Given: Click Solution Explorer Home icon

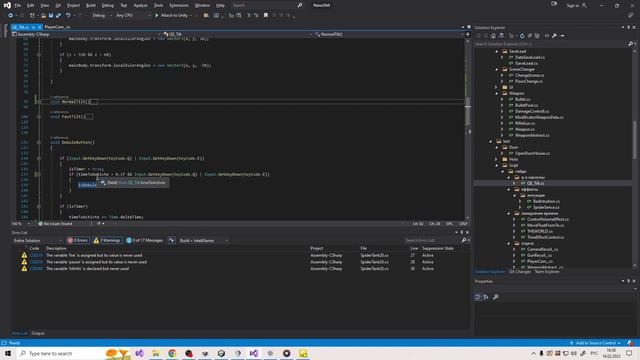Looking at the screenshot, I should 493,36.
